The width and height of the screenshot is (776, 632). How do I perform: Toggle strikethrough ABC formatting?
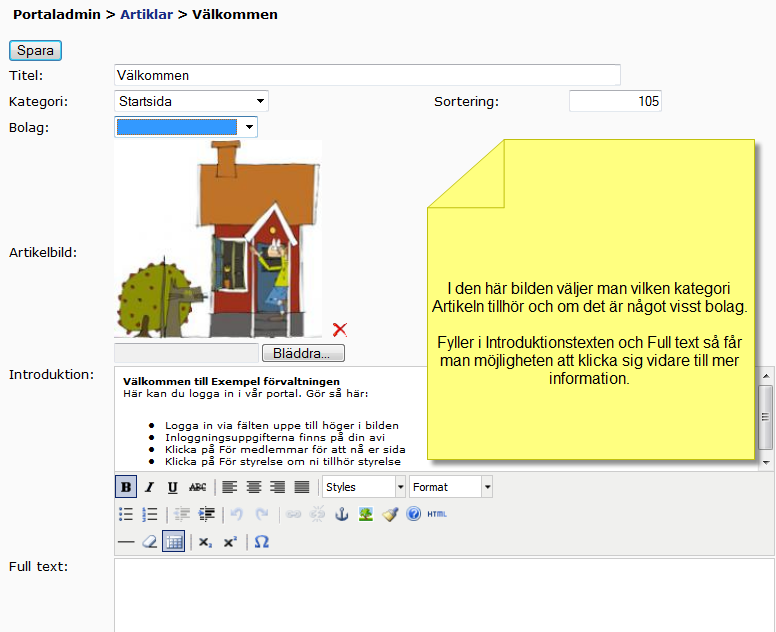pyautogui.click(x=197, y=487)
